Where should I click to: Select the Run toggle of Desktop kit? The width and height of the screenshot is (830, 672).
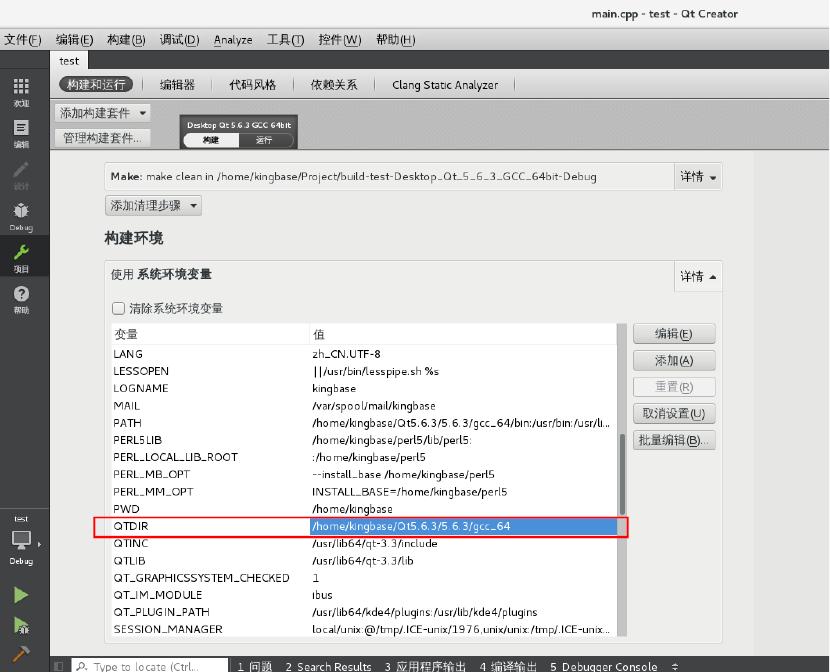pos(264,140)
